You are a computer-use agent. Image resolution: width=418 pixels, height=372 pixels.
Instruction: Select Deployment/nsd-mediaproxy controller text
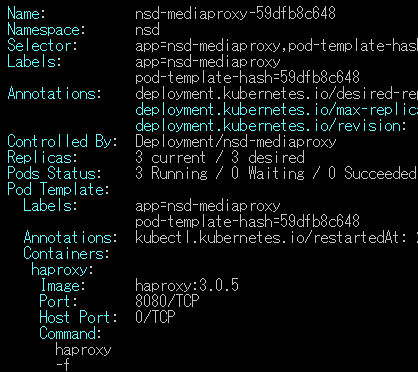coord(236,142)
